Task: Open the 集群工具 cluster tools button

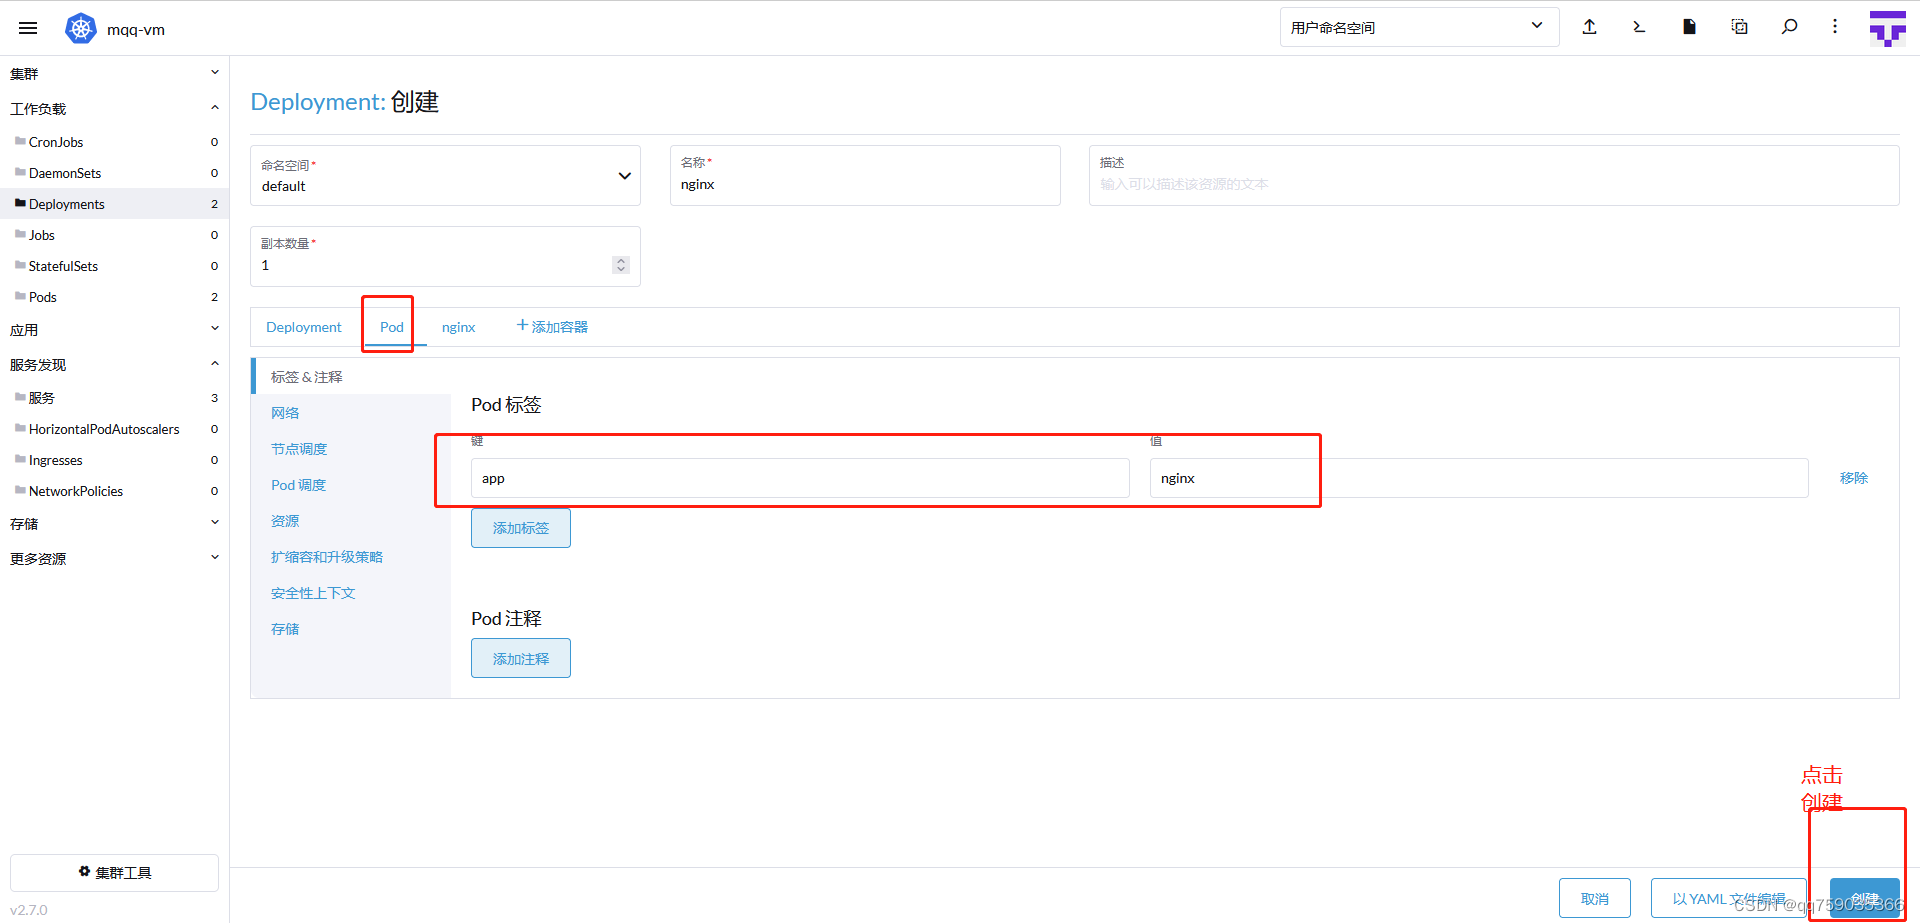Action: pos(114,872)
